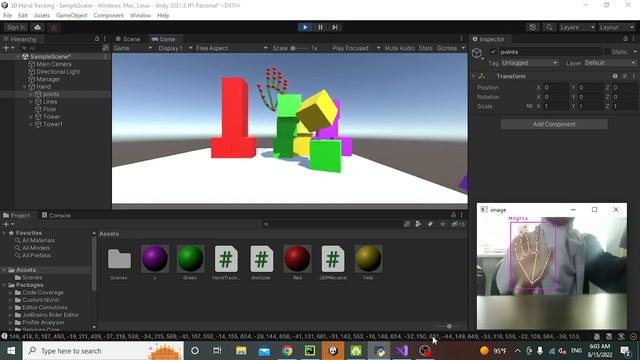This screenshot has width=640, height=360.
Task: Open the cloud services icon
Action: (x=38, y=27)
